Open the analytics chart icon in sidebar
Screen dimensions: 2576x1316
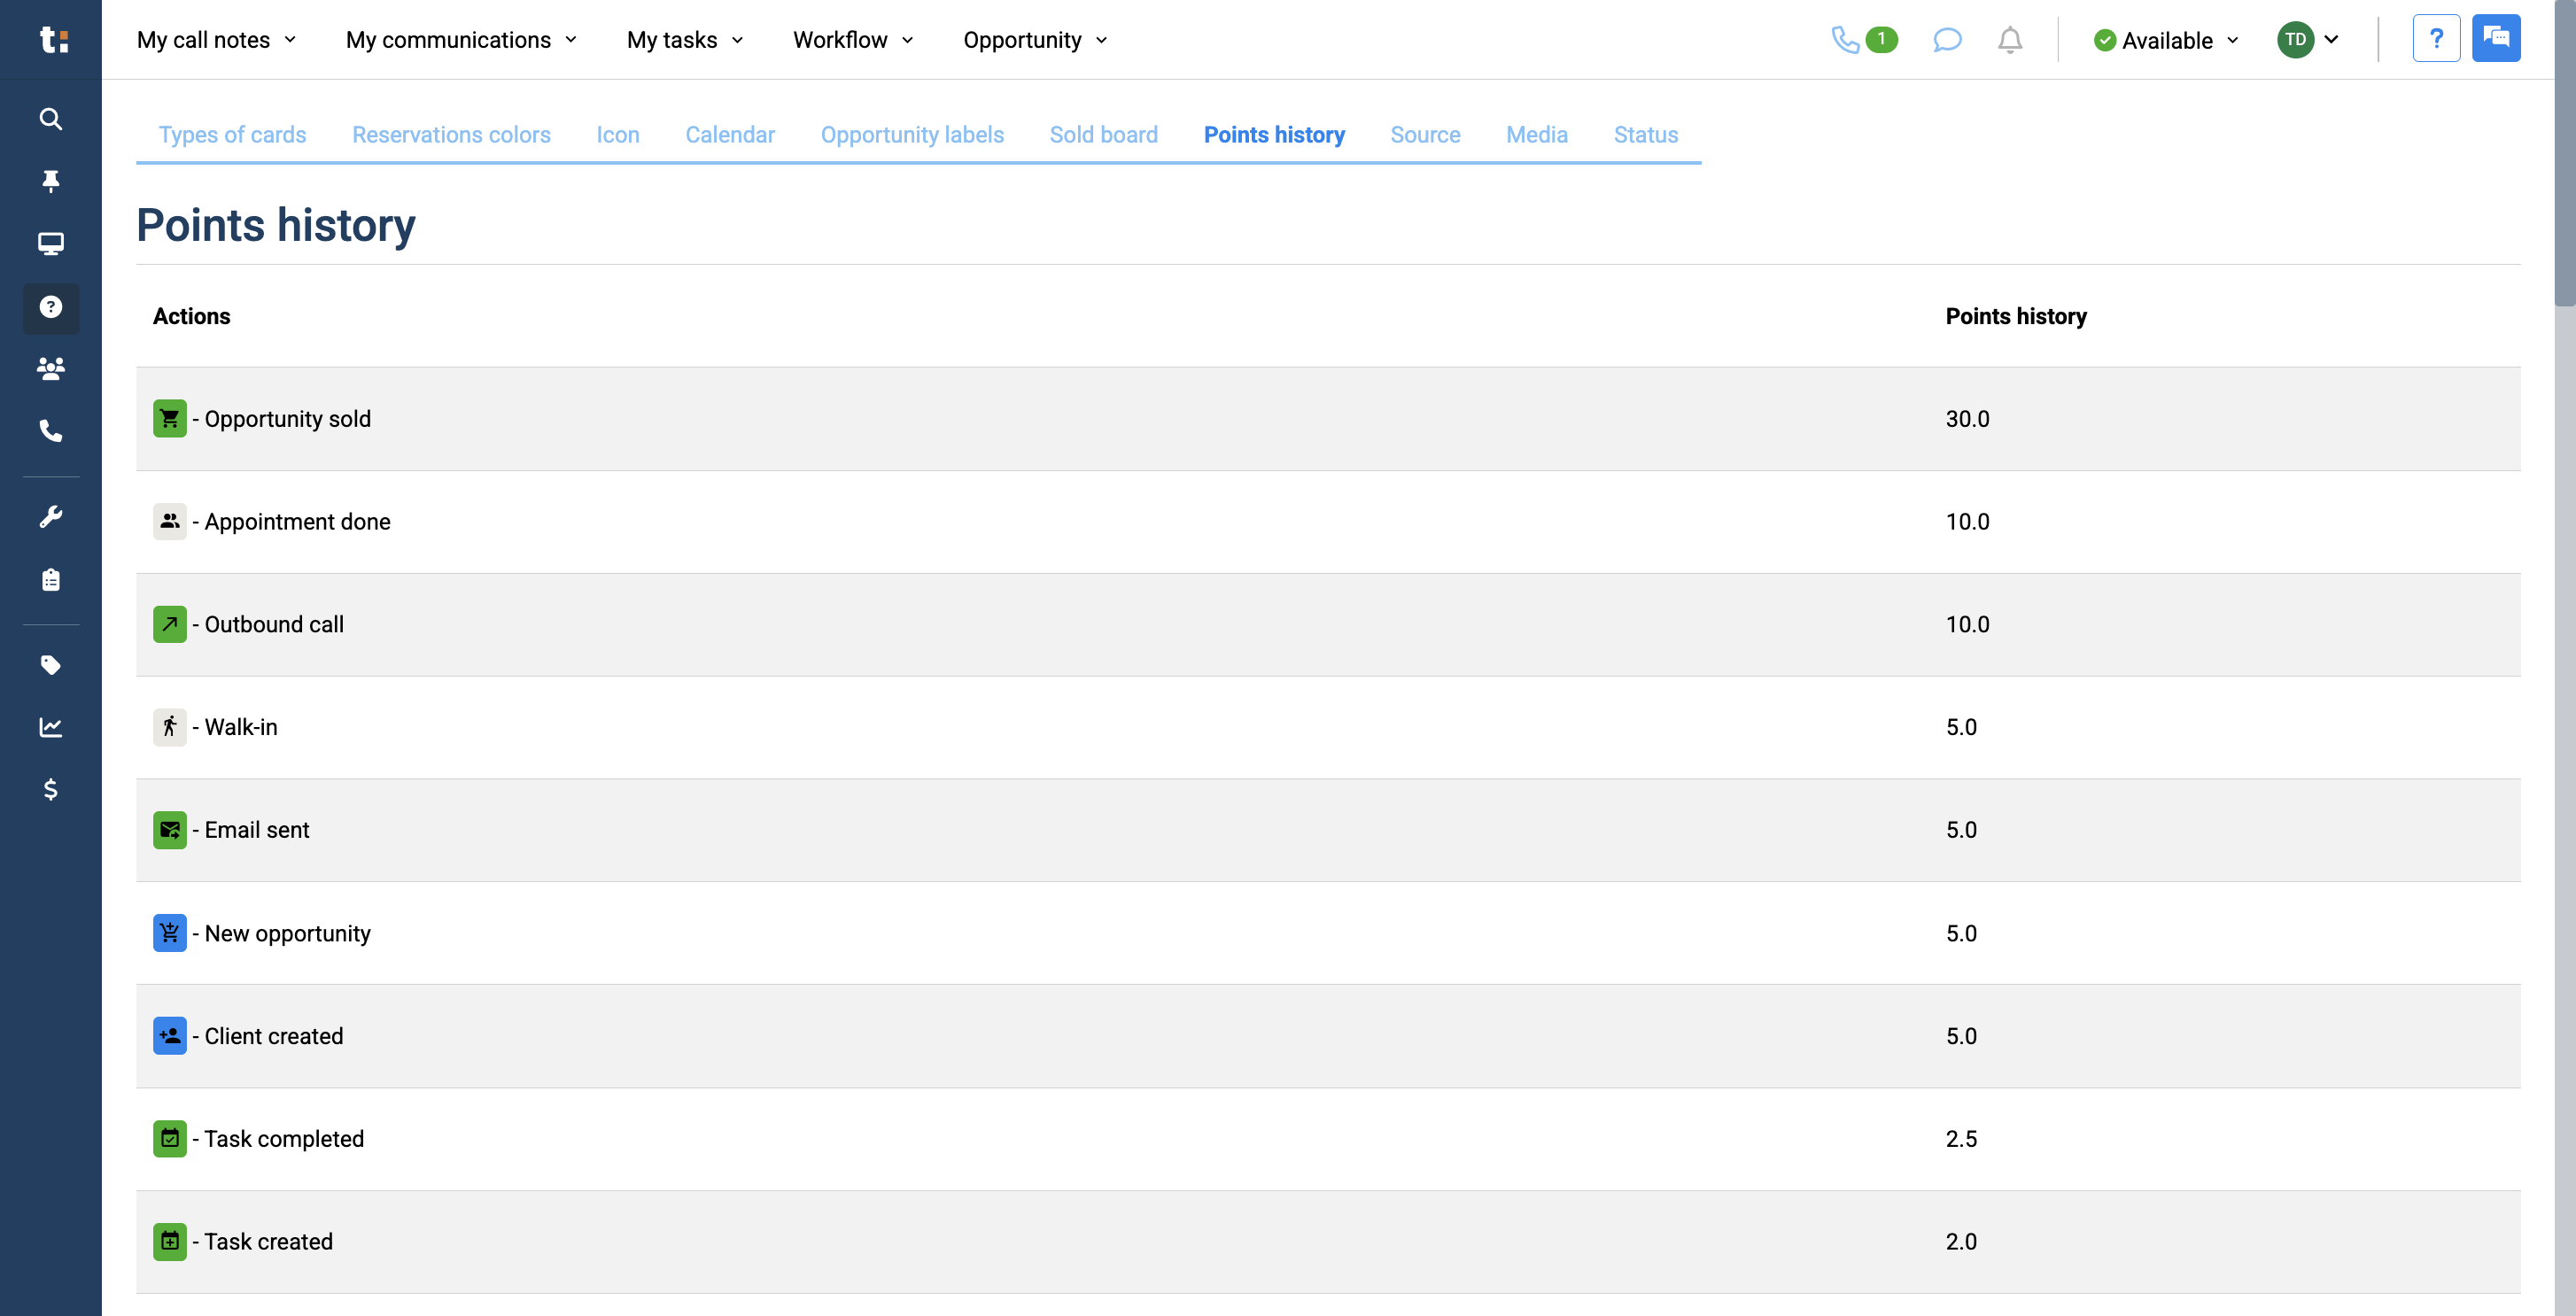pos(50,727)
